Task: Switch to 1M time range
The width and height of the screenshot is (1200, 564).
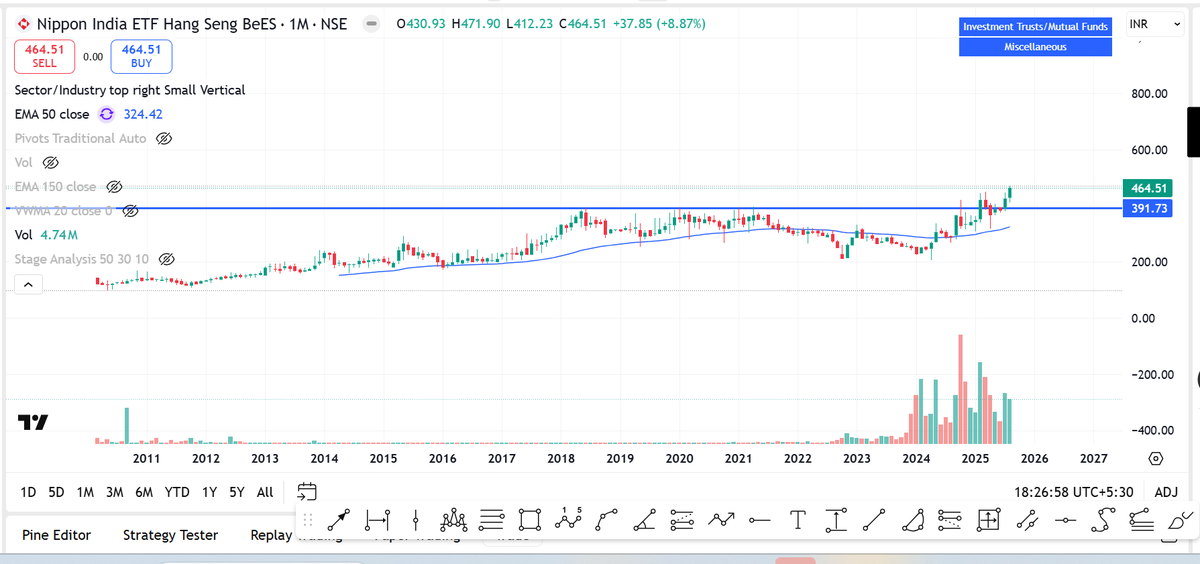Action: [85, 492]
